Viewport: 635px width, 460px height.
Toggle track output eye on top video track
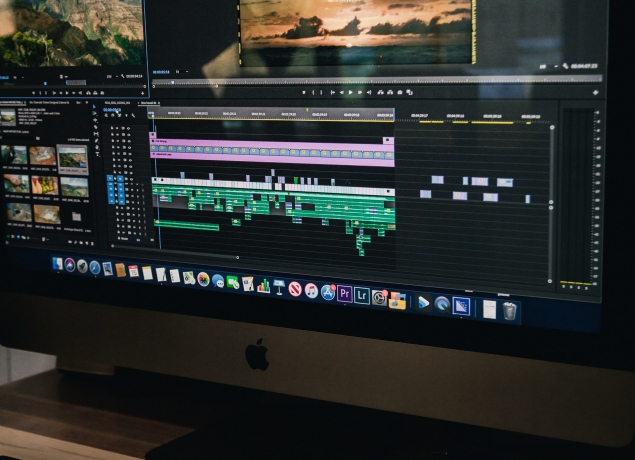pyautogui.click(x=126, y=128)
